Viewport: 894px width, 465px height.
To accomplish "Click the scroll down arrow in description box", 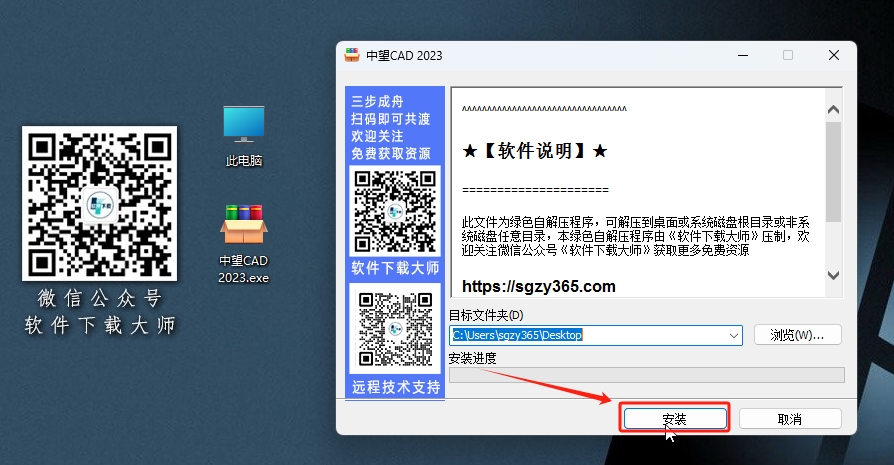I will click(833, 276).
